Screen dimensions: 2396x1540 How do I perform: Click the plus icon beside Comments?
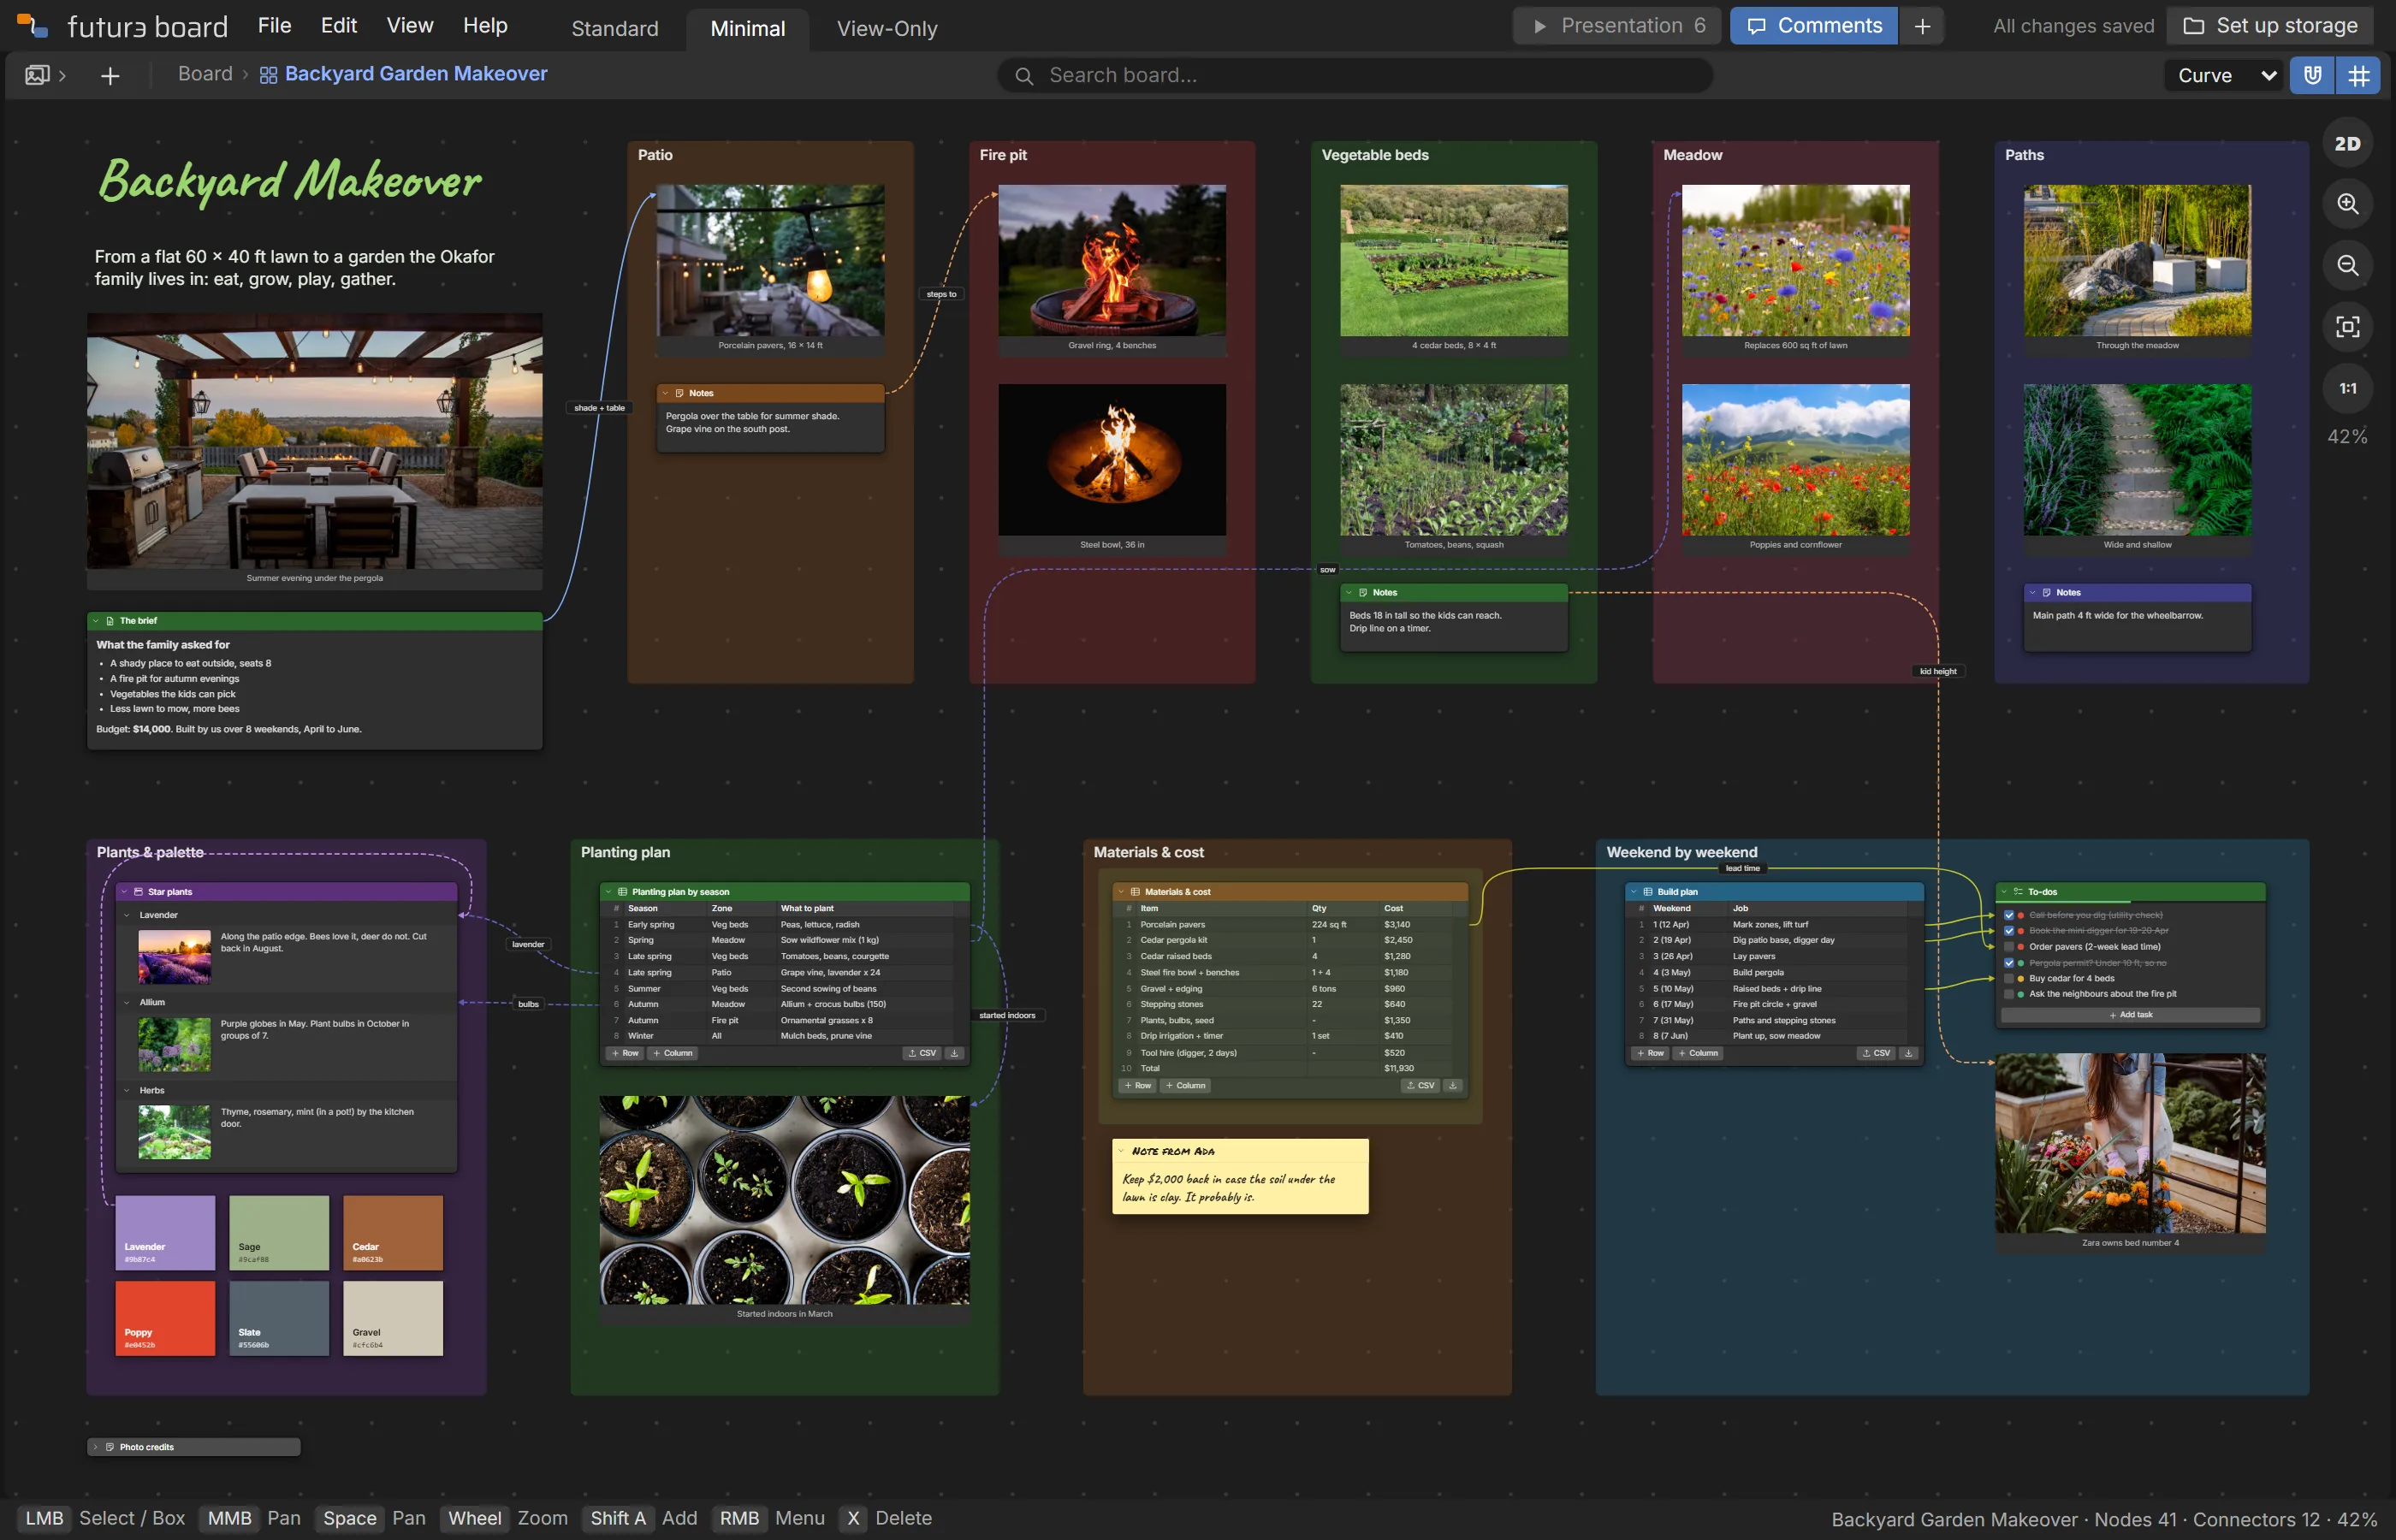pos(1922,26)
